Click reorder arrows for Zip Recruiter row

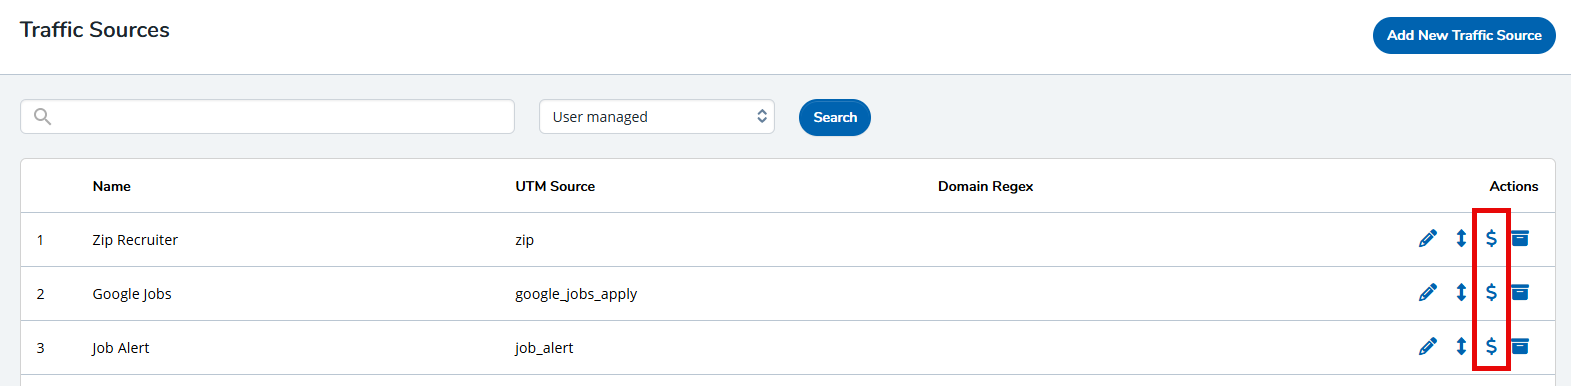coord(1461,238)
